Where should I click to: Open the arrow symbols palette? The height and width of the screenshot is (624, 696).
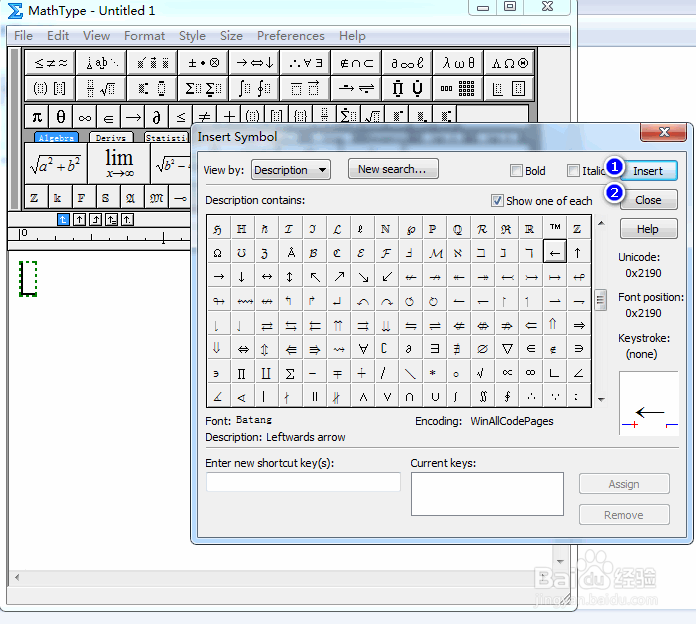(x=254, y=63)
